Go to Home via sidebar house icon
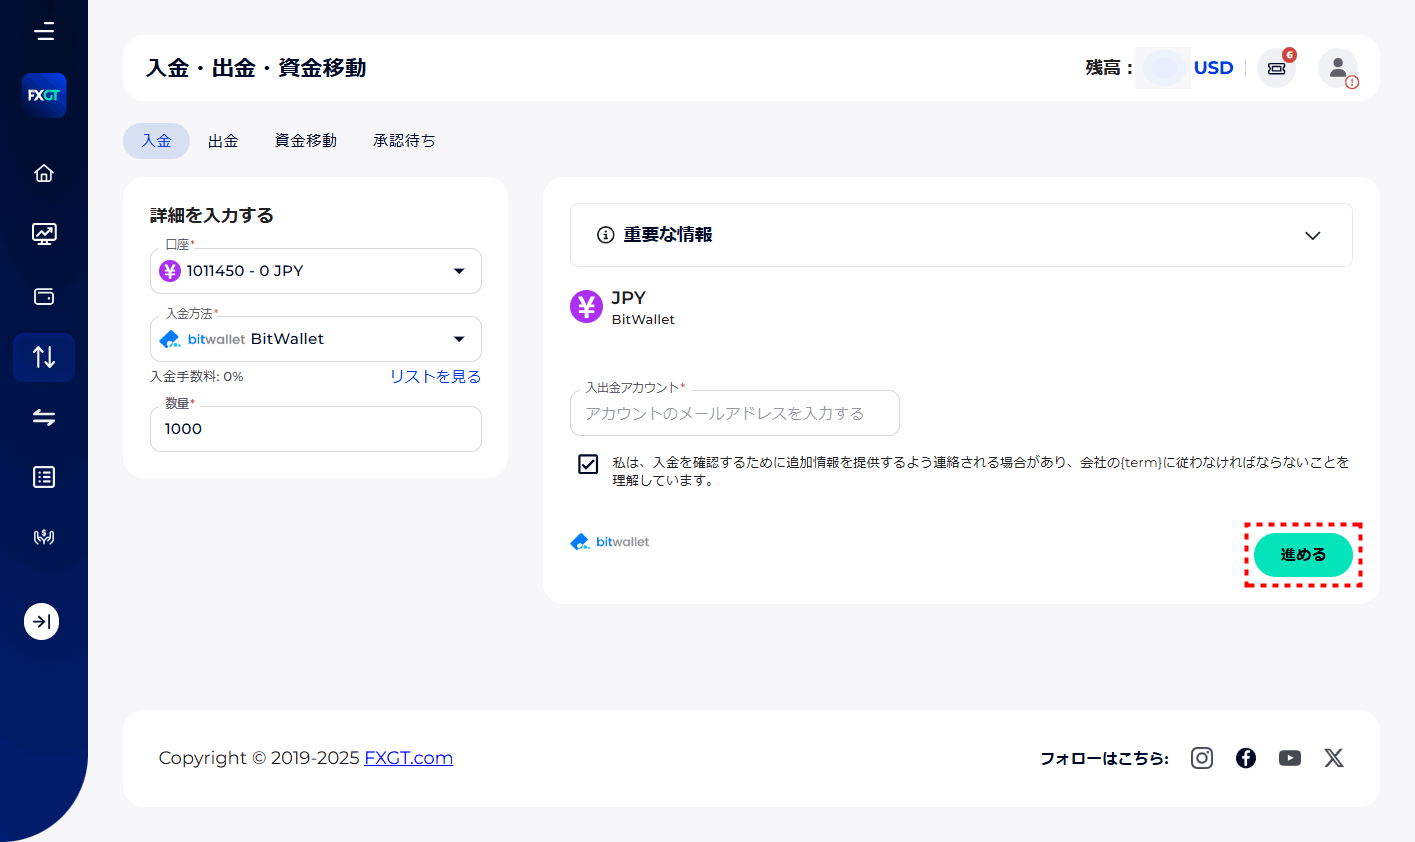Screen dimensions: 1415x842 pos(44,173)
